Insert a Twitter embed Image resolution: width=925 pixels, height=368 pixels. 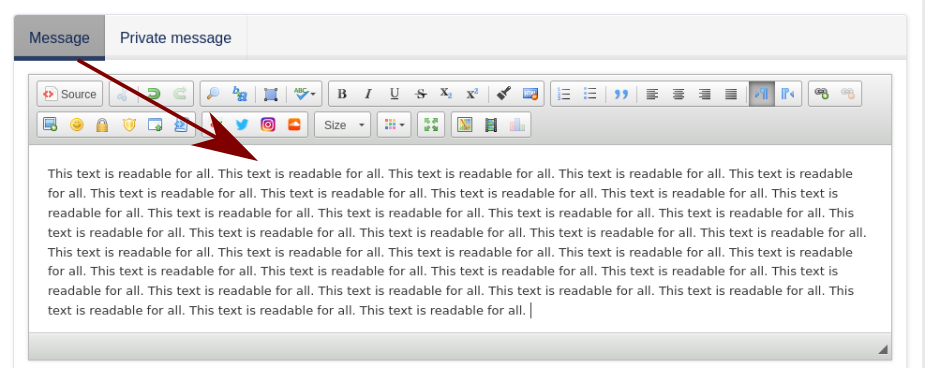[242, 124]
